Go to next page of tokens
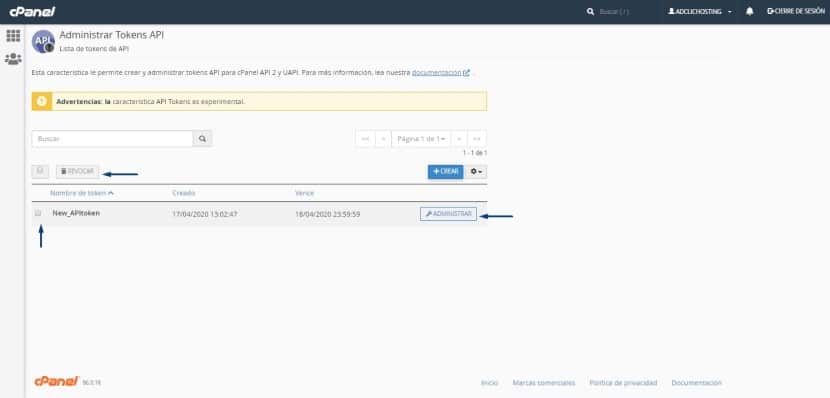830x398 pixels. click(459, 139)
